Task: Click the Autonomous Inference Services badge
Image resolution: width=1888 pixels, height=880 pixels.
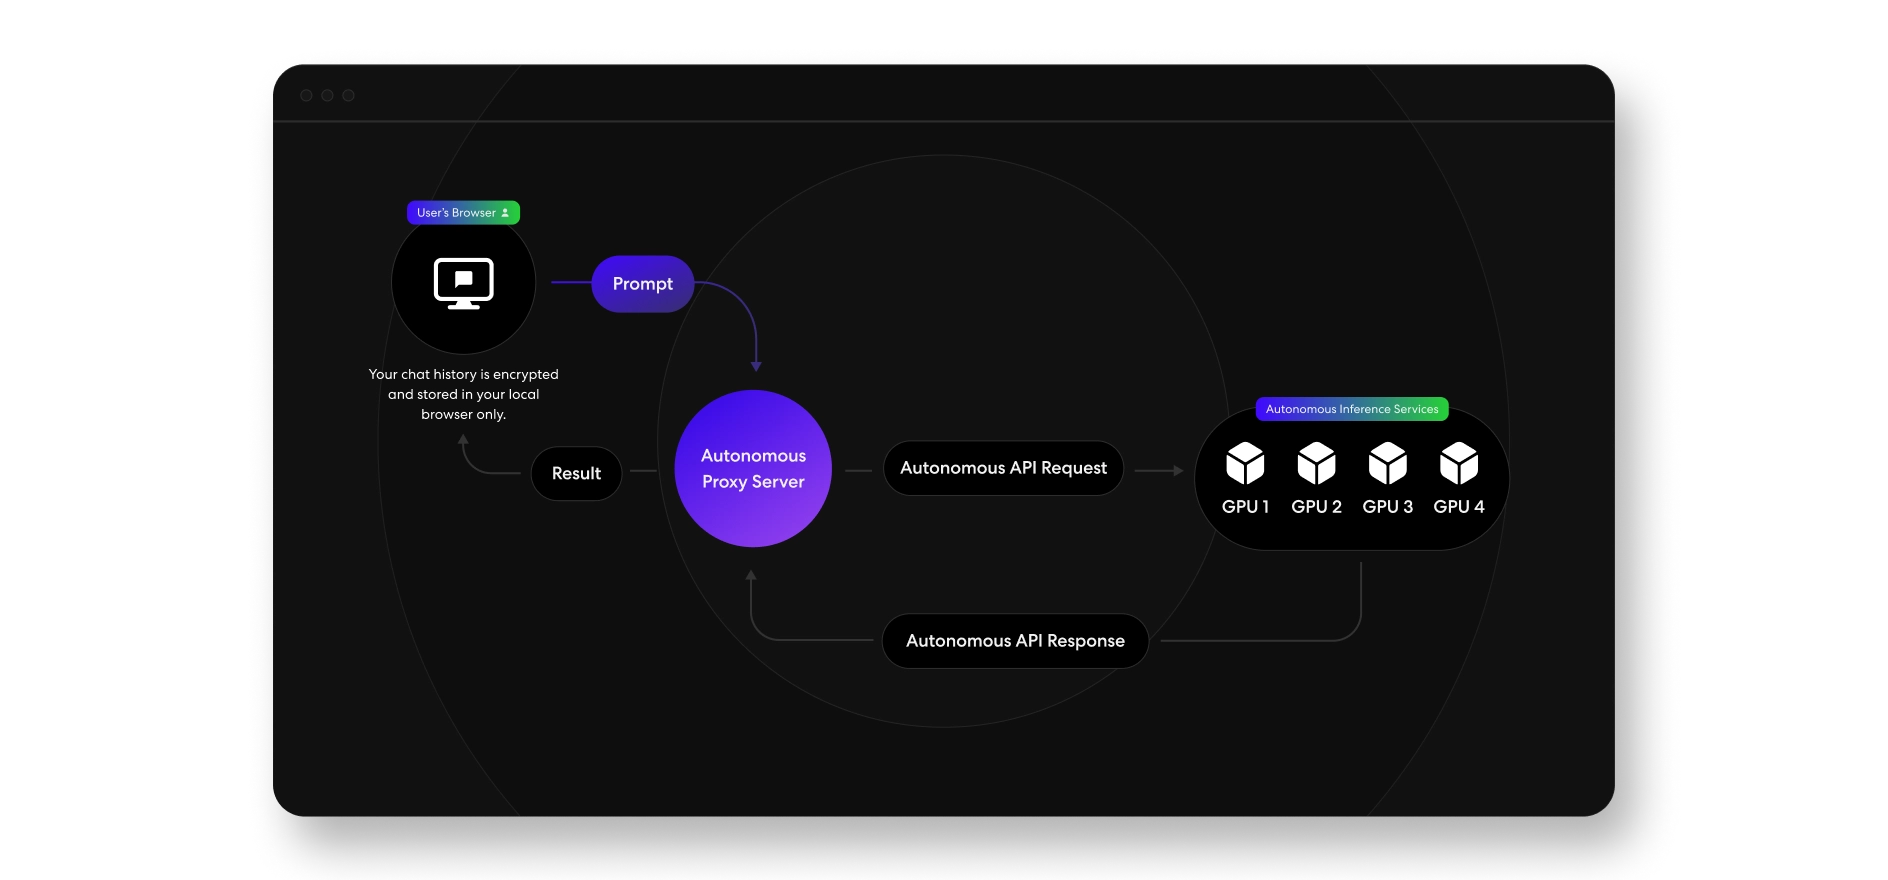Action: pos(1352,409)
